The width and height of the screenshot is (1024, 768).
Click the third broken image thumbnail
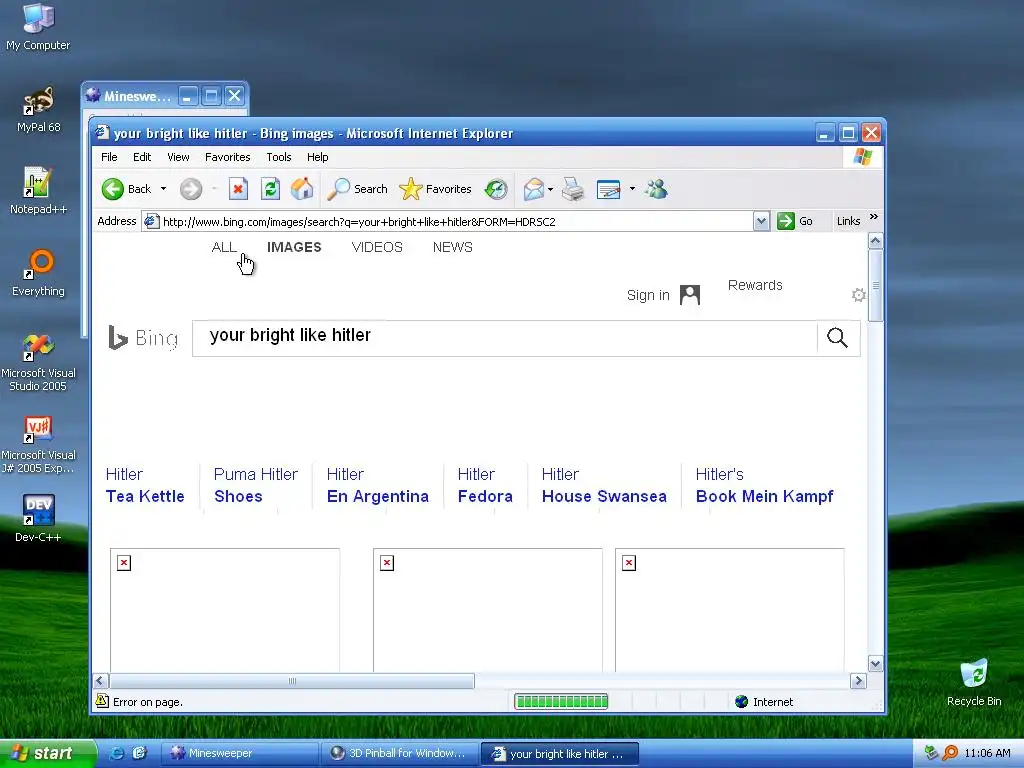tap(729, 610)
